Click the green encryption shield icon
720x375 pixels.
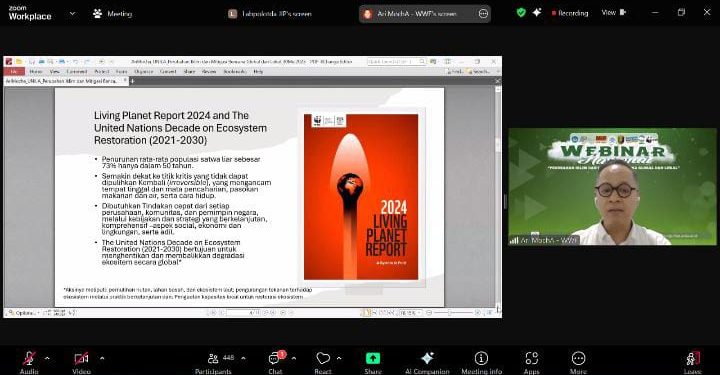pyautogui.click(x=521, y=13)
